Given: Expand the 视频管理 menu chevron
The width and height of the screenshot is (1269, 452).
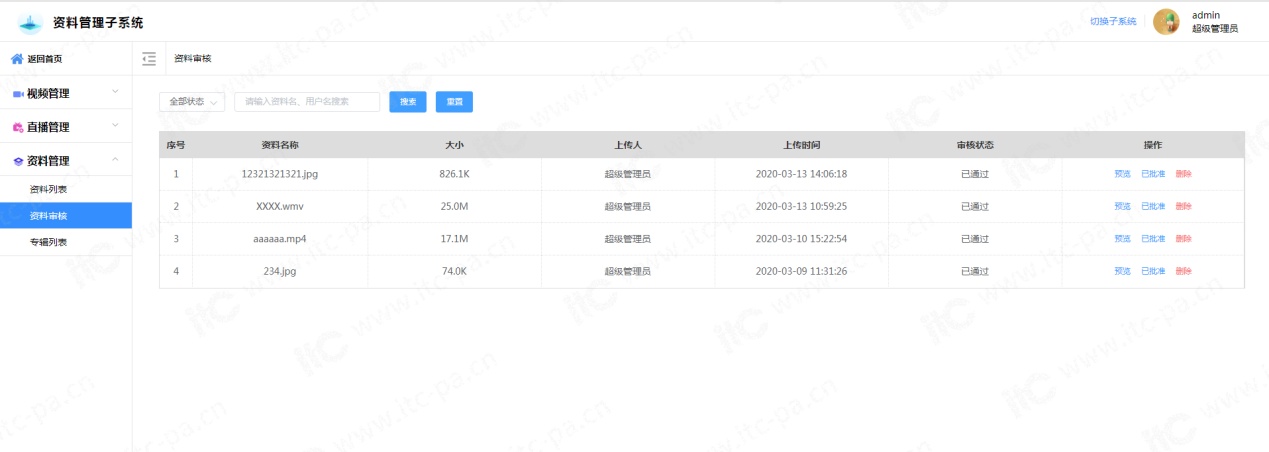Looking at the screenshot, I should 115,93.
